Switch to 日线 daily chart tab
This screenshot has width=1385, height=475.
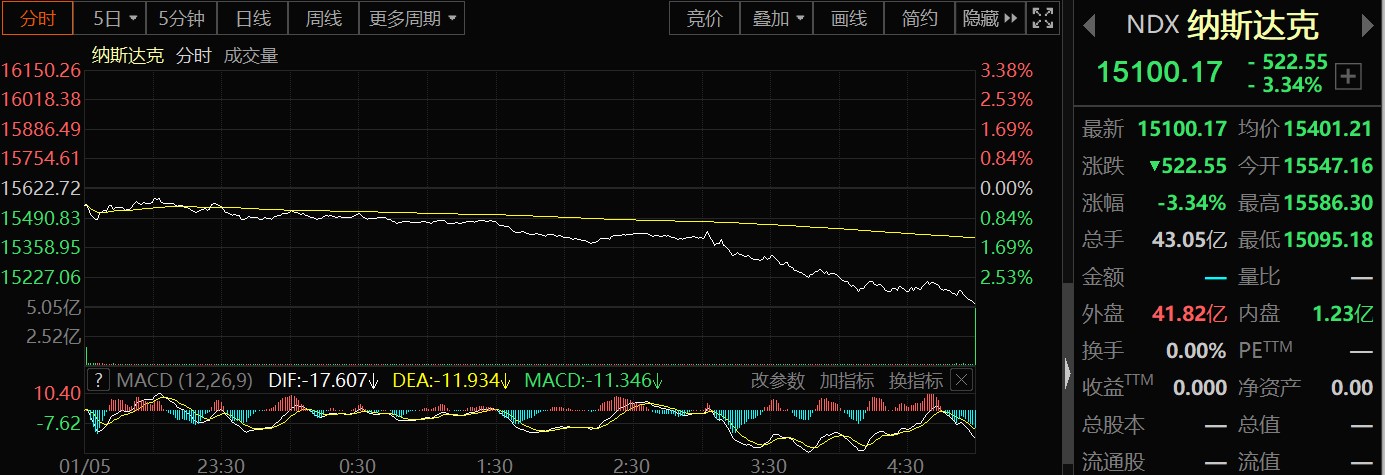pyautogui.click(x=252, y=18)
